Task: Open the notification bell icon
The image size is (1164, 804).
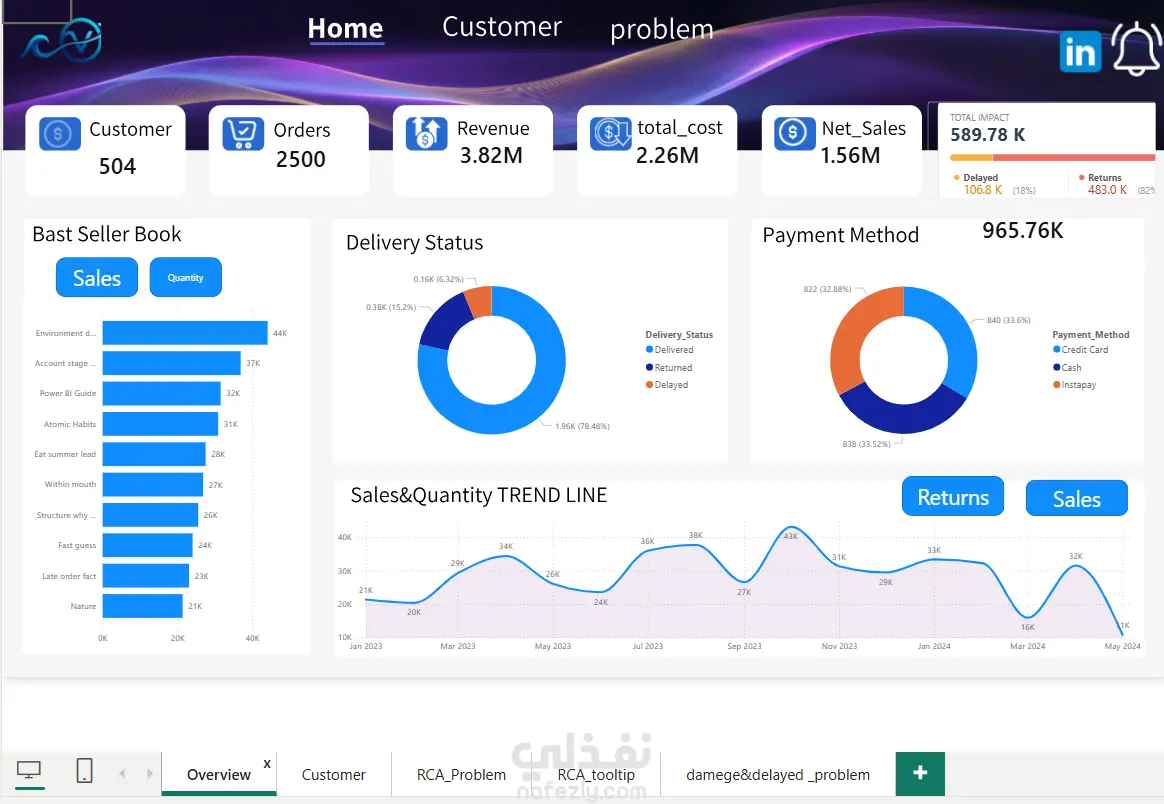Action: pyautogui.click(x=1137, y=48)
